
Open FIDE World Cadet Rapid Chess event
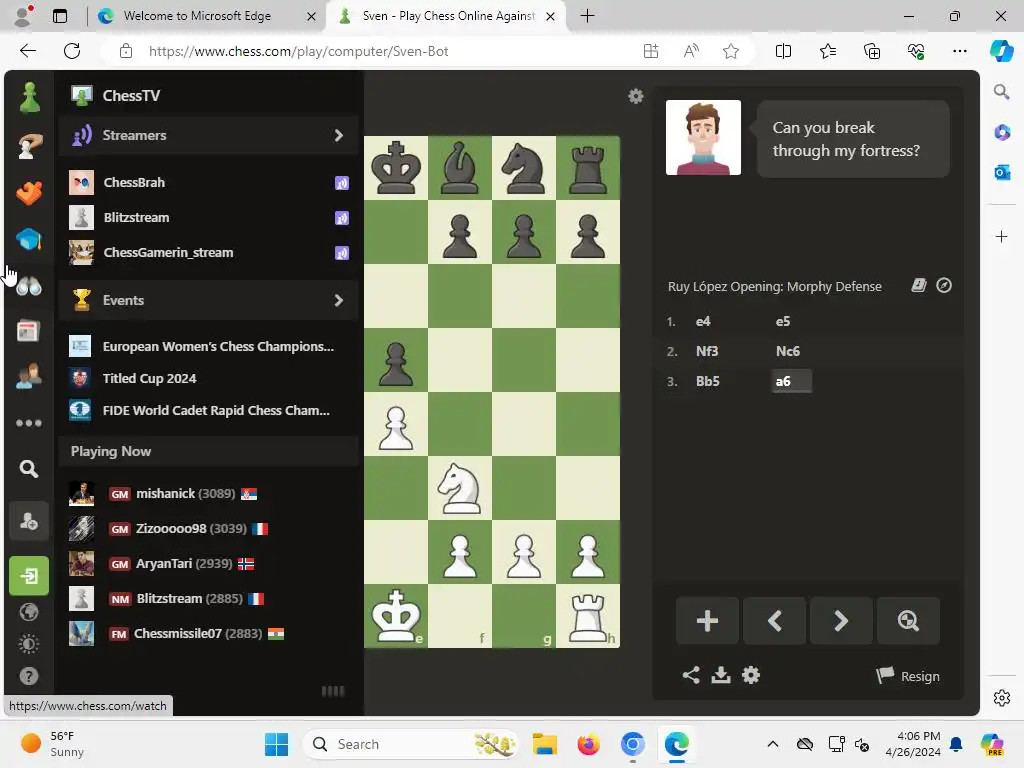coord(202,410)
